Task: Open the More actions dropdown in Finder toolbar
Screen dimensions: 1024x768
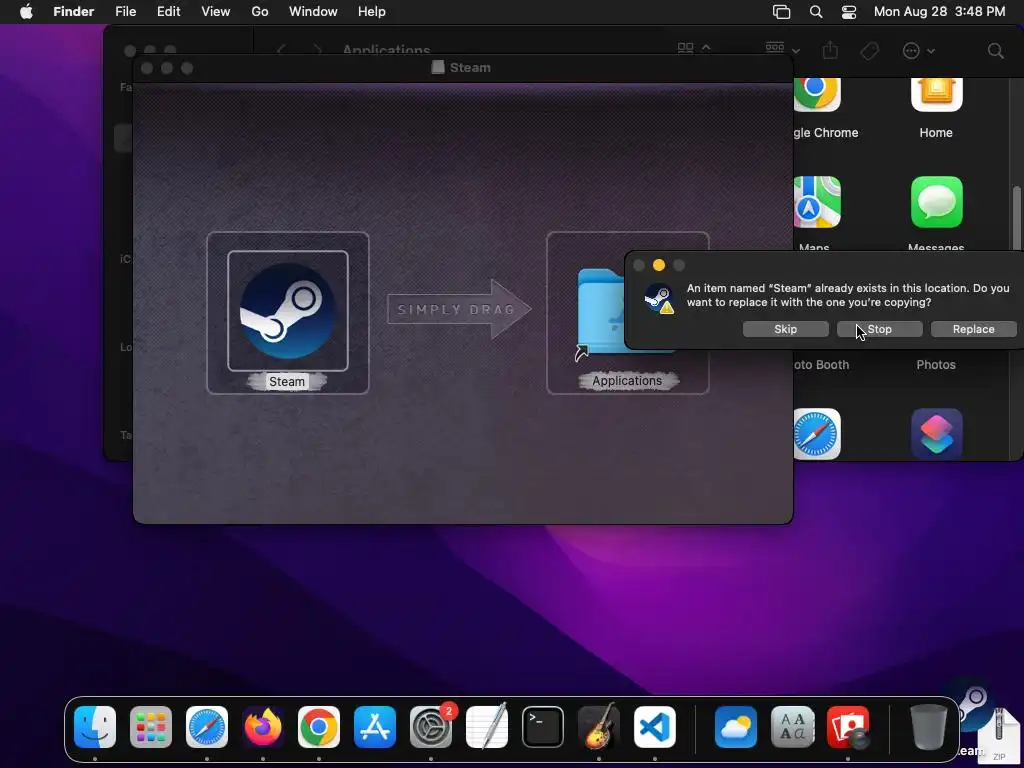Action: coord(918,51)
